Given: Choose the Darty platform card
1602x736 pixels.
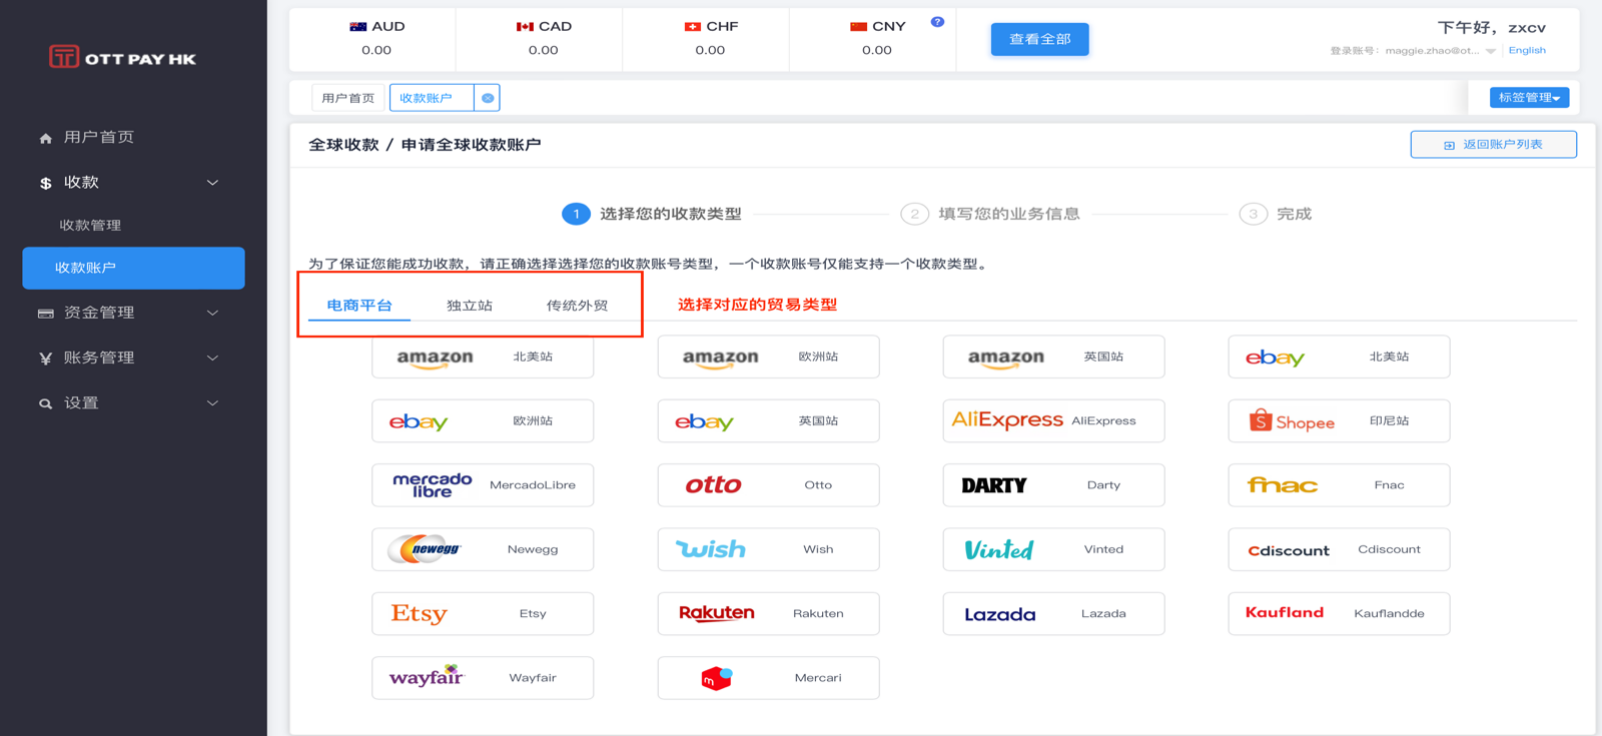Looking at the screenshot, I should [1053, 485].
